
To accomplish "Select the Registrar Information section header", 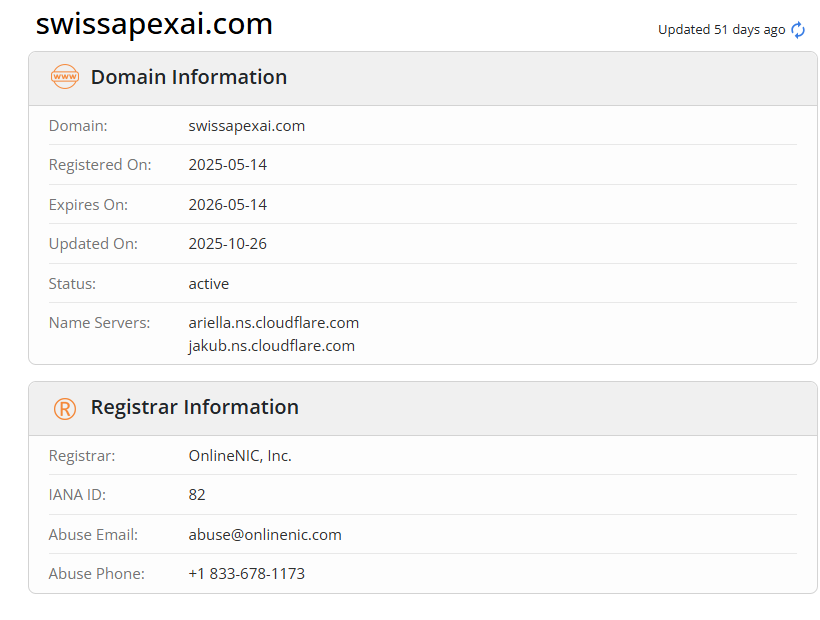I will point(195,407).
